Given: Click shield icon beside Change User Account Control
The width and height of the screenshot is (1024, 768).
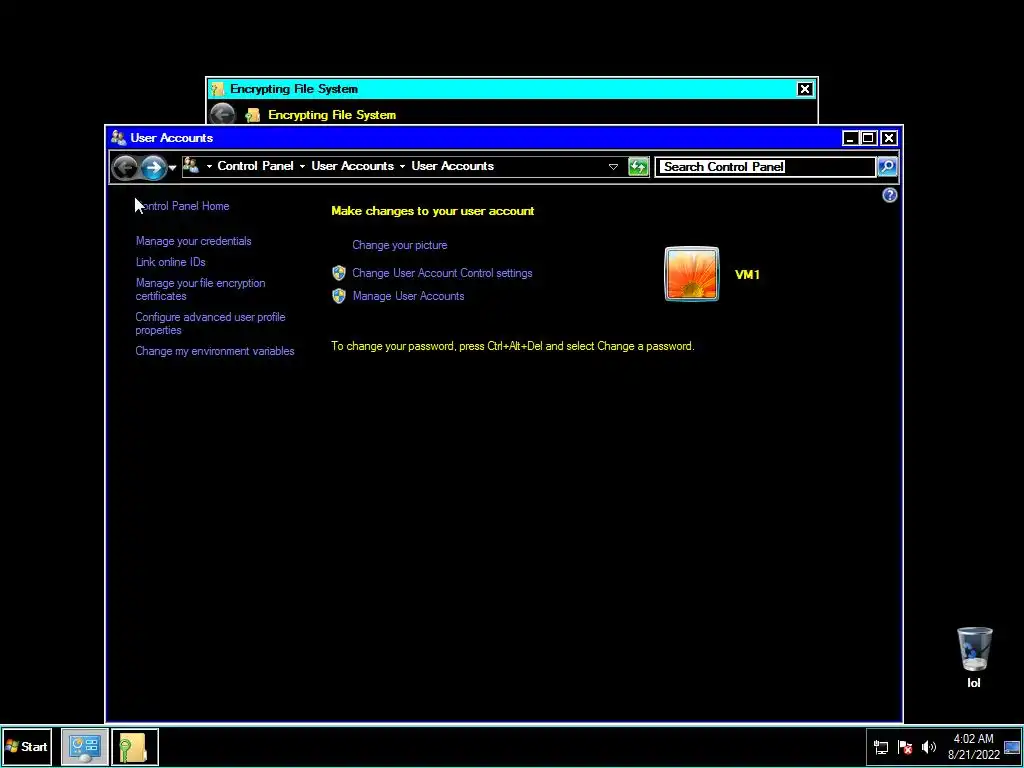Looking at the screenshot, I should [x=338, y=273].
